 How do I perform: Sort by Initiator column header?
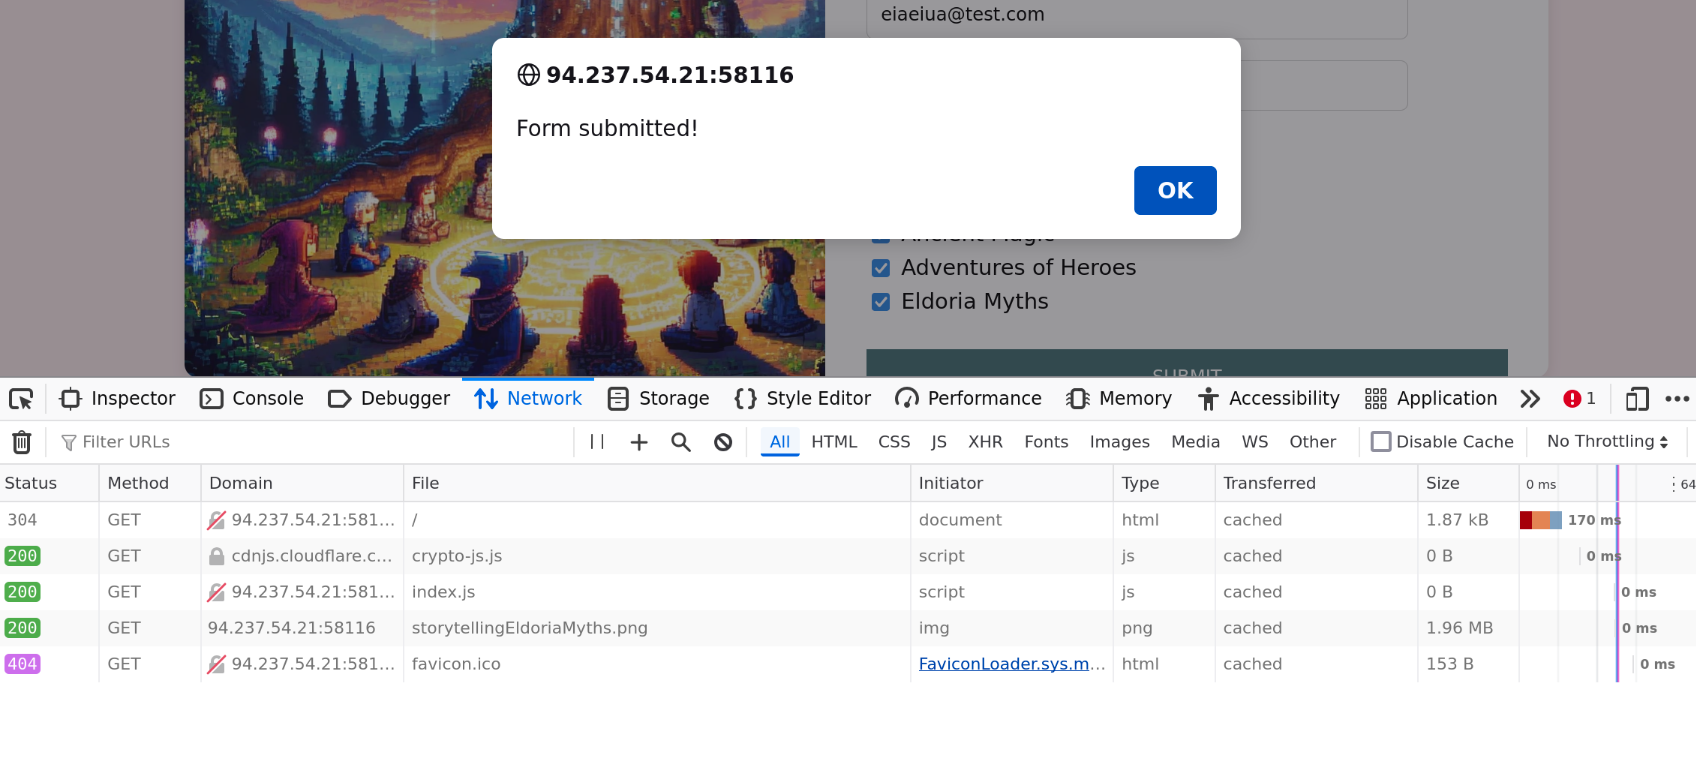(x=1012, y=483)
